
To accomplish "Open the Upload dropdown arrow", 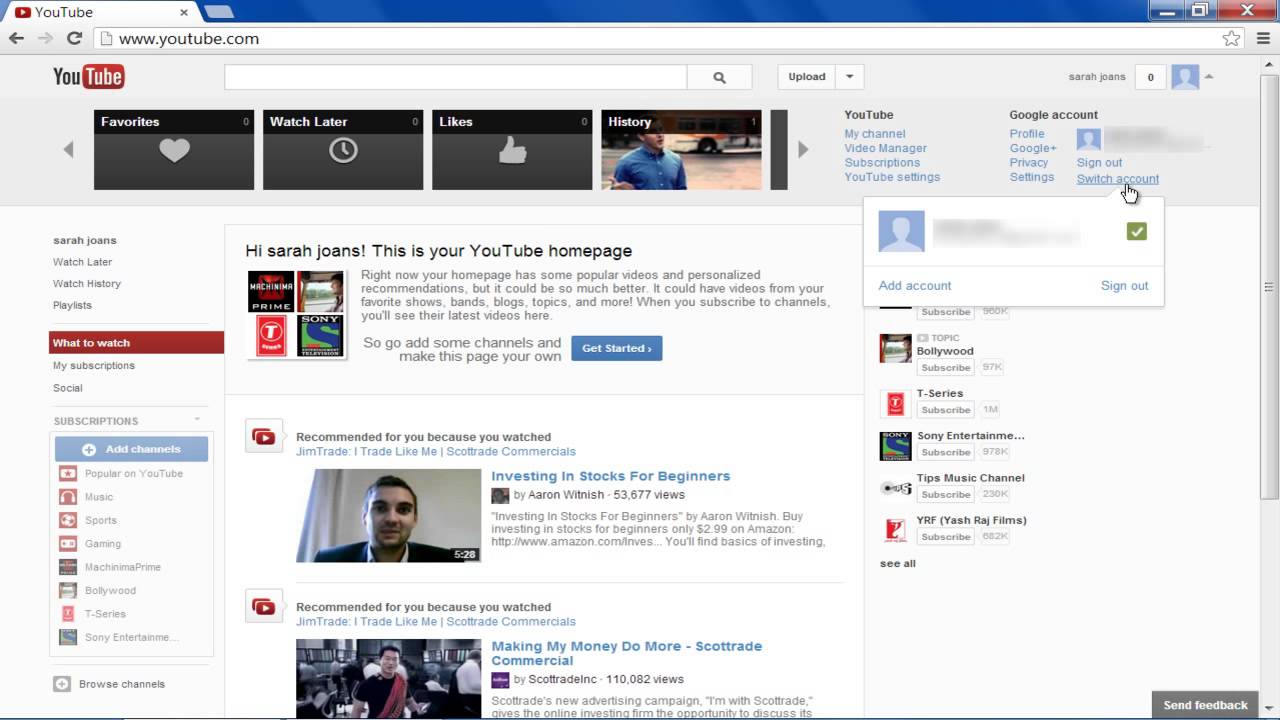I will pos(849,77).
